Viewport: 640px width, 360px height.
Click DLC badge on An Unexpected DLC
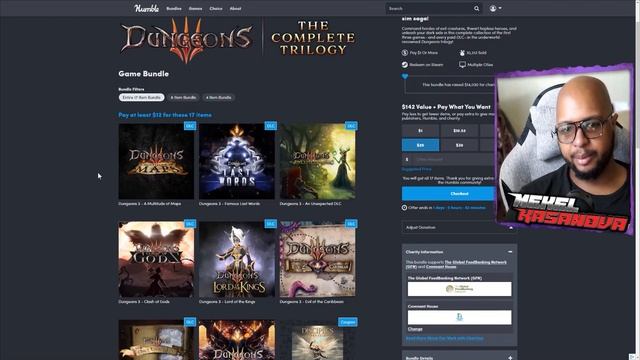tap(351, 126)
